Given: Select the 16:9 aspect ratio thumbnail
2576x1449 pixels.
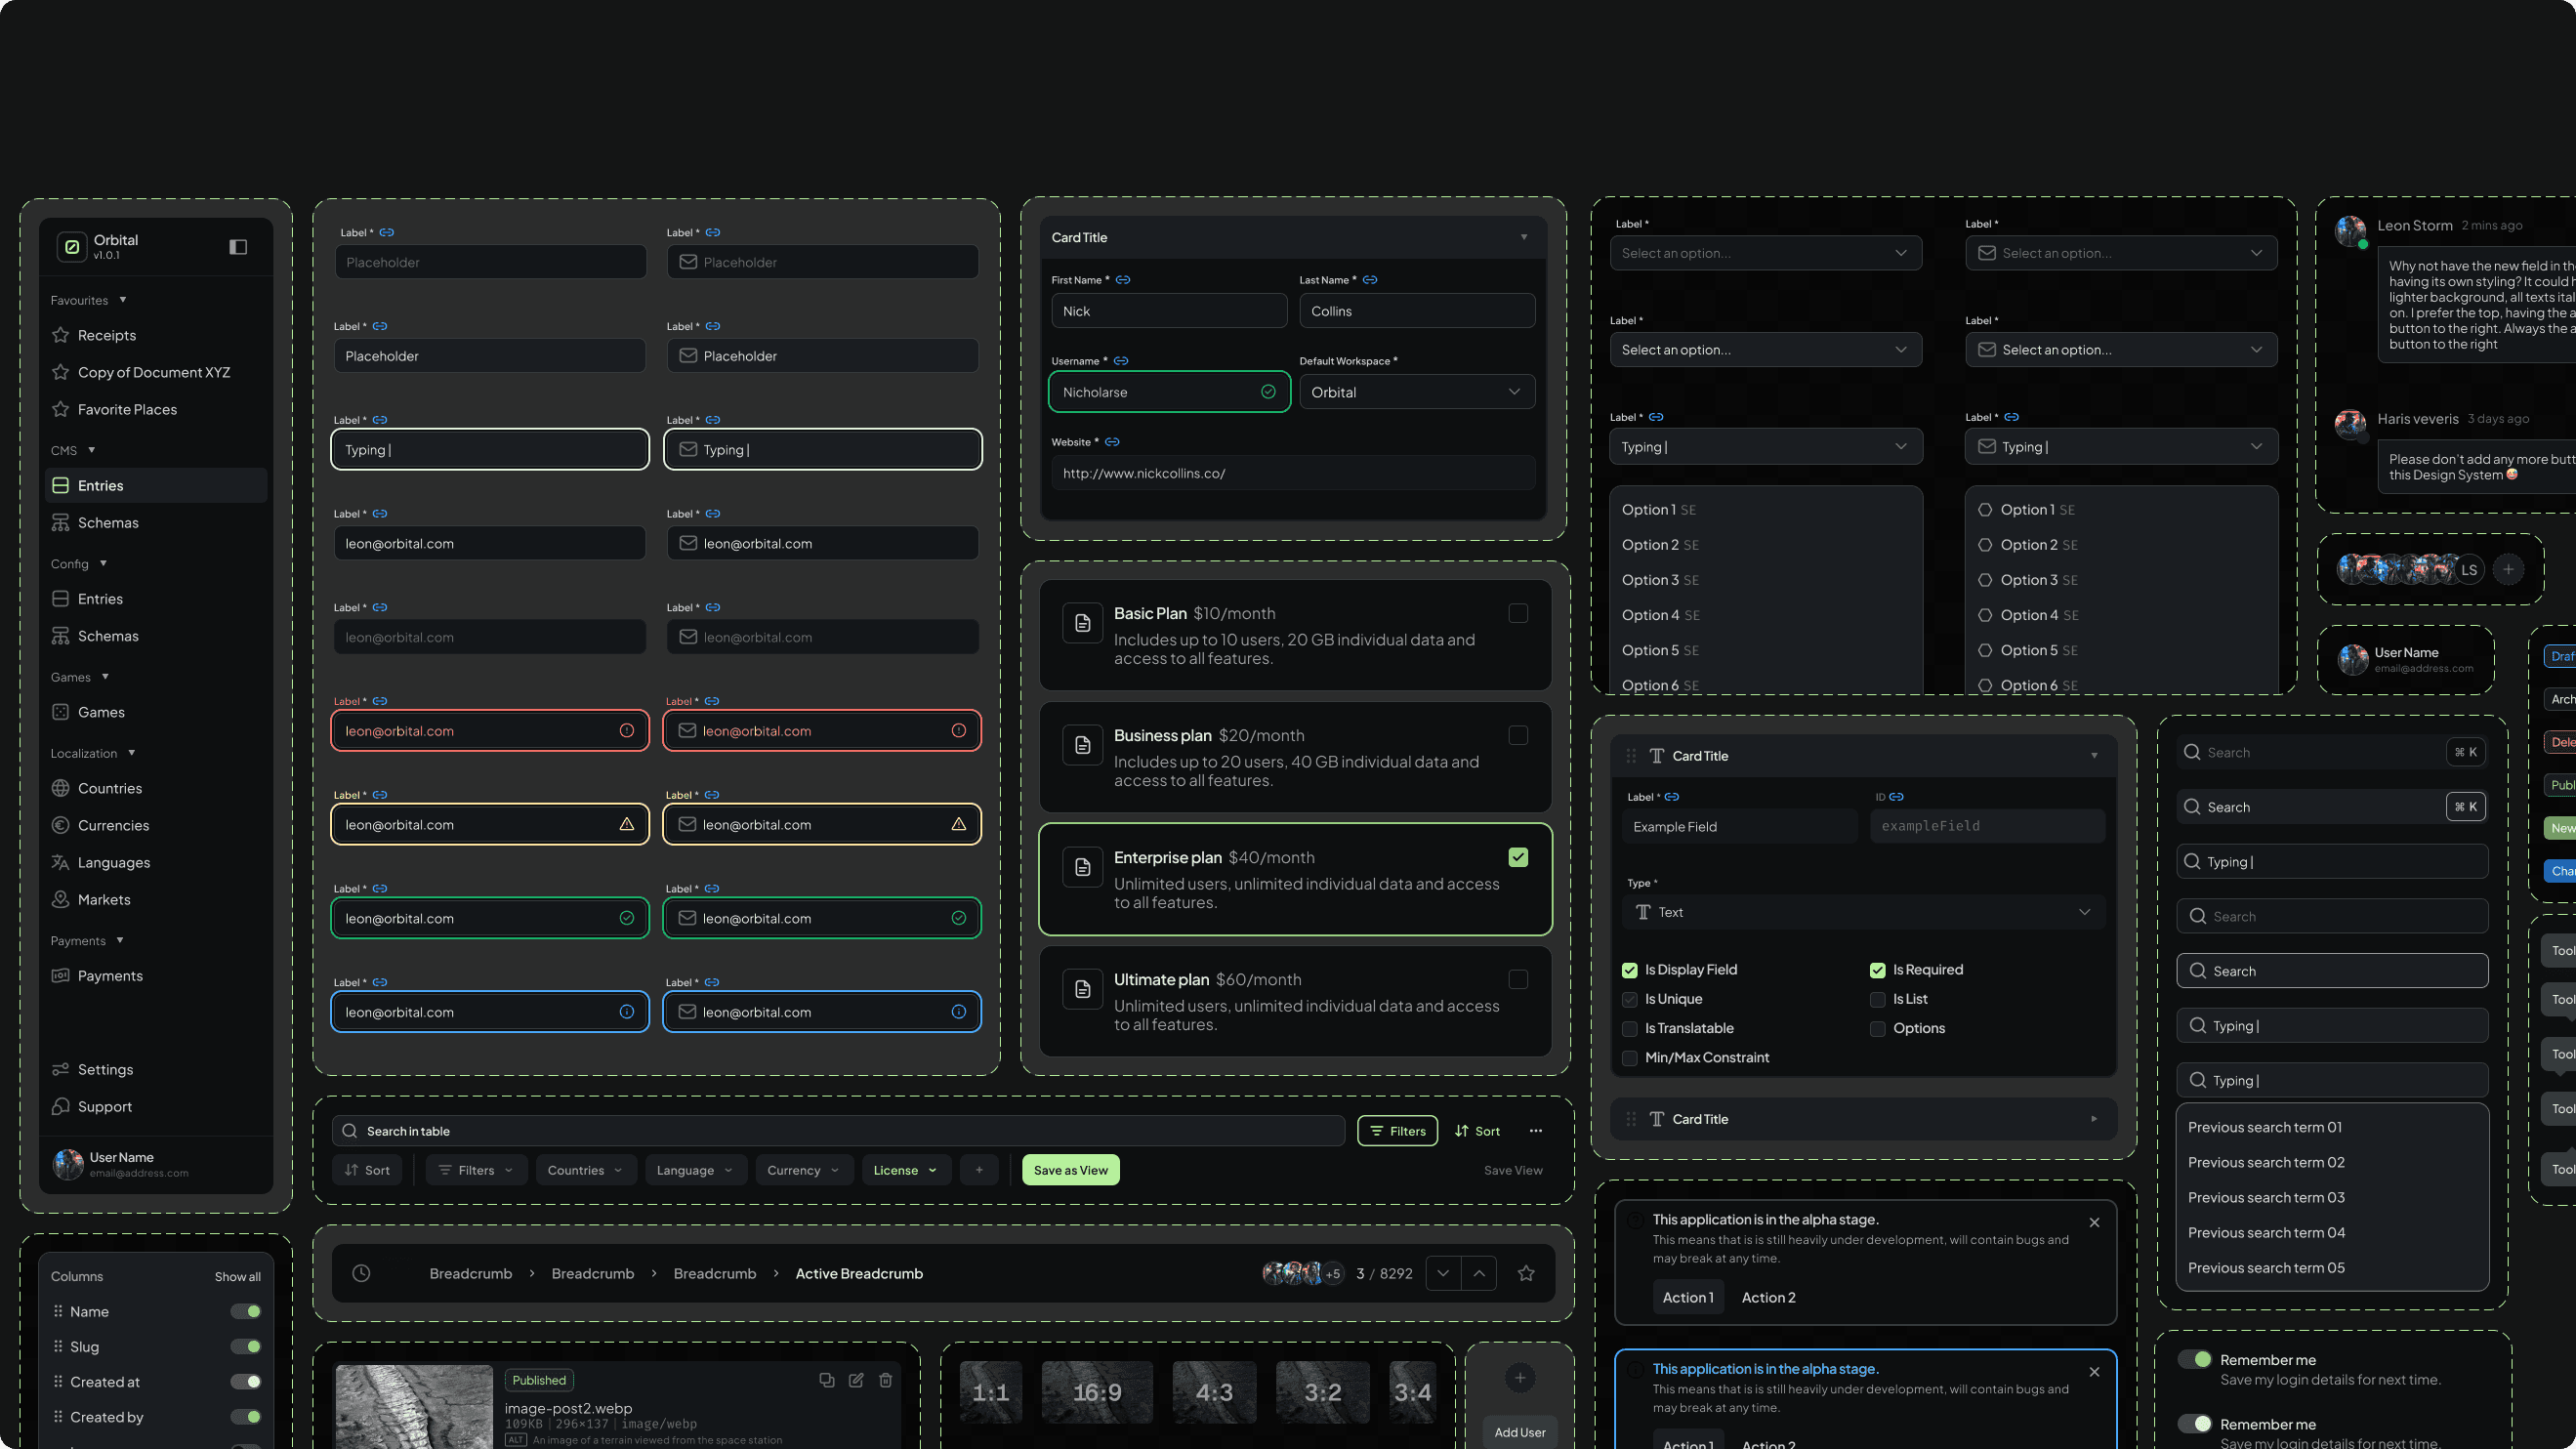Looking at the screenshot, I should 1096,1392.
